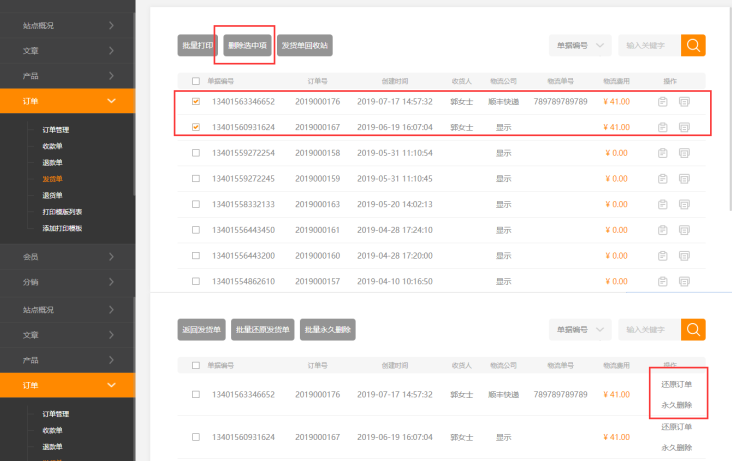The height and width of the screenshot is (461, 732).
Task: Click the 删除选中项 button
Action: coord(244,46)
